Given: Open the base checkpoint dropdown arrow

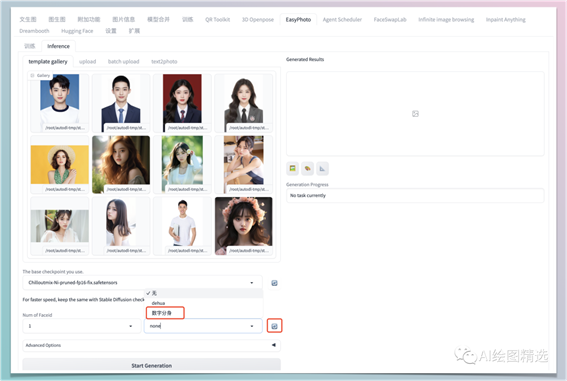Looking at the screenshot, I should click(252, 283).
